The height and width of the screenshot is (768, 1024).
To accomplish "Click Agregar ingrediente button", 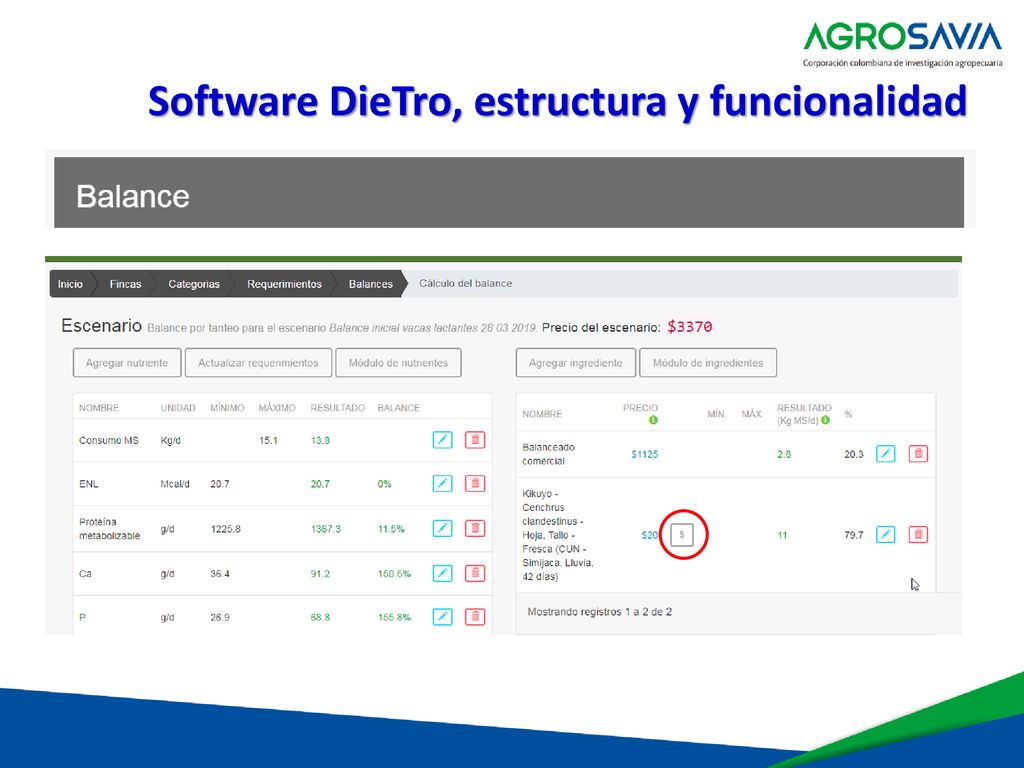I will point(575,362).
